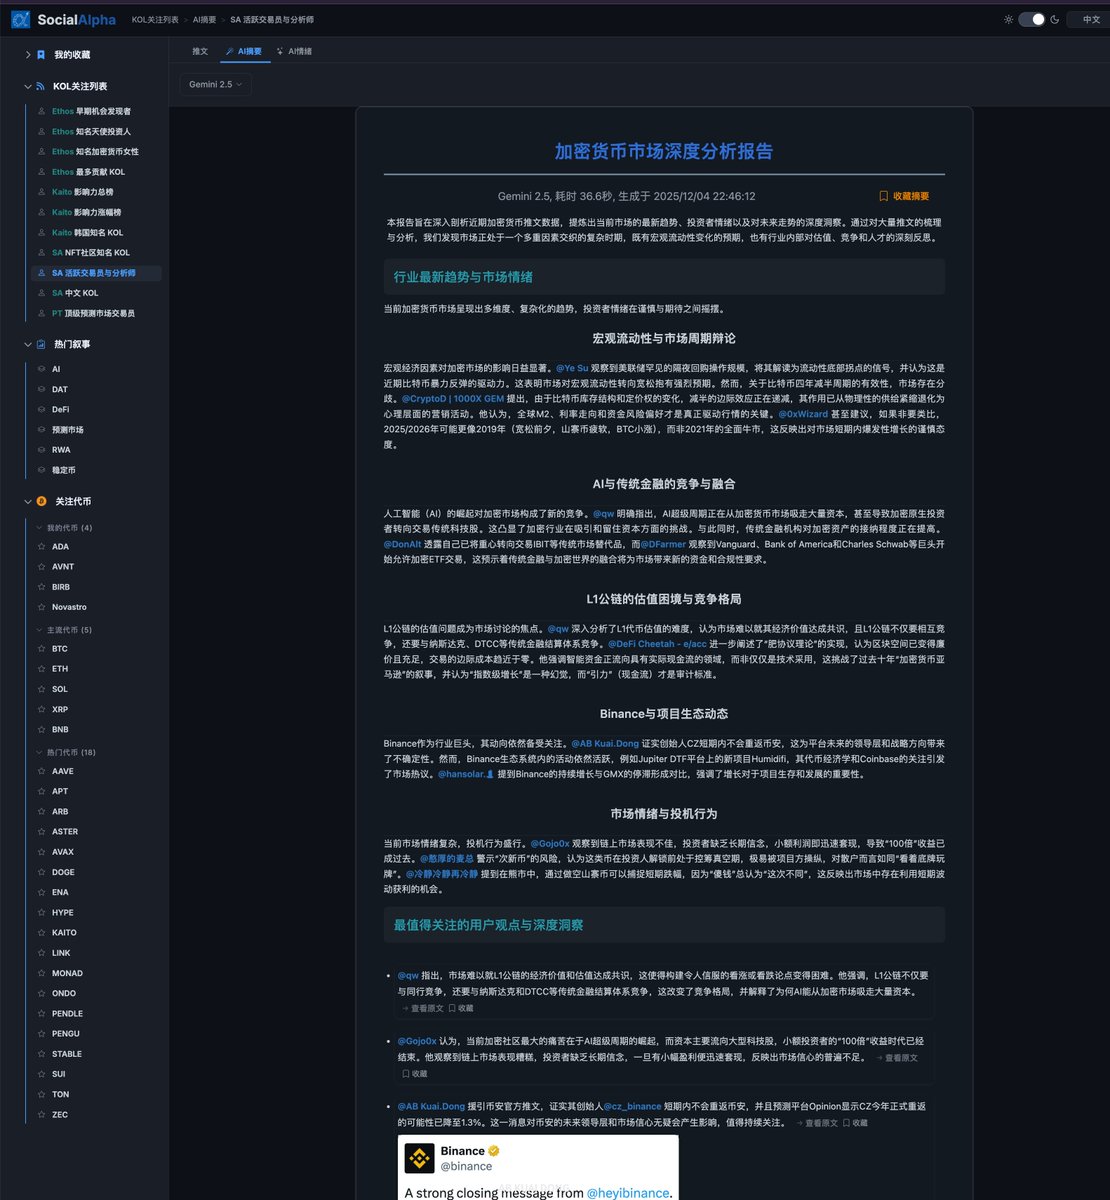The height and width of the screenshot is (1200, 1110).
Task: Collapse the KOL关注列表 section
Action: point(28,87)
